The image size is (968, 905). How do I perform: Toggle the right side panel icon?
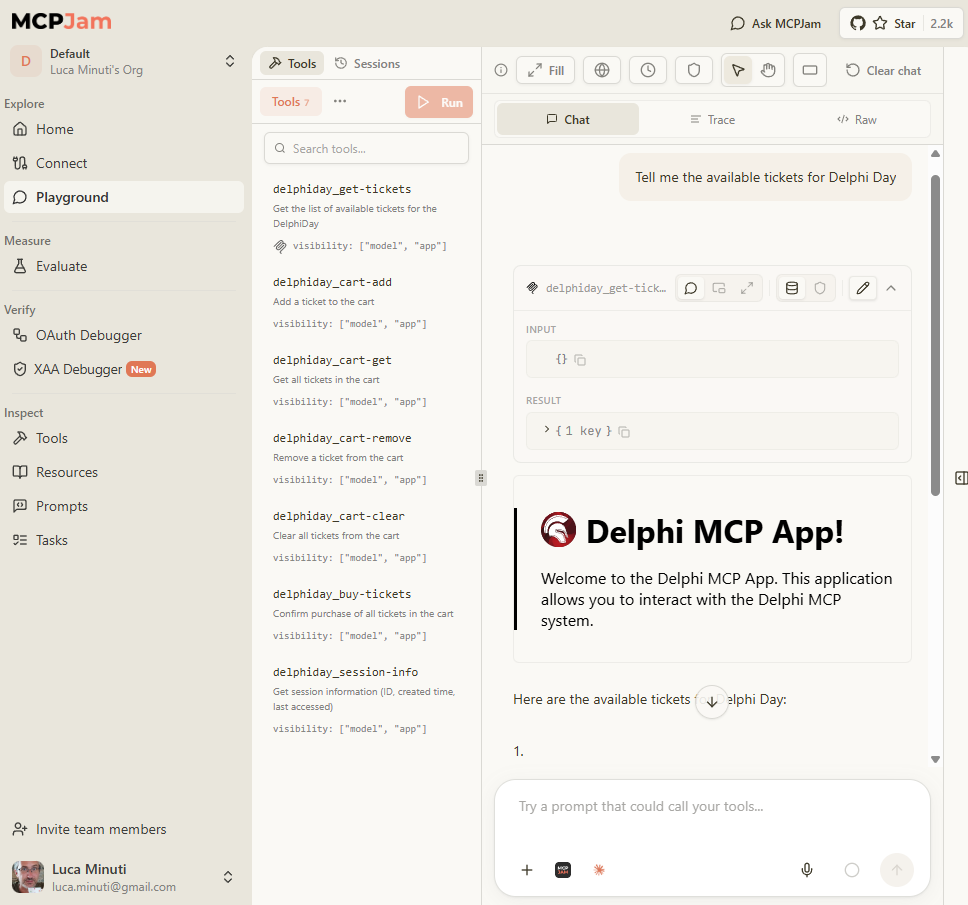961,478
